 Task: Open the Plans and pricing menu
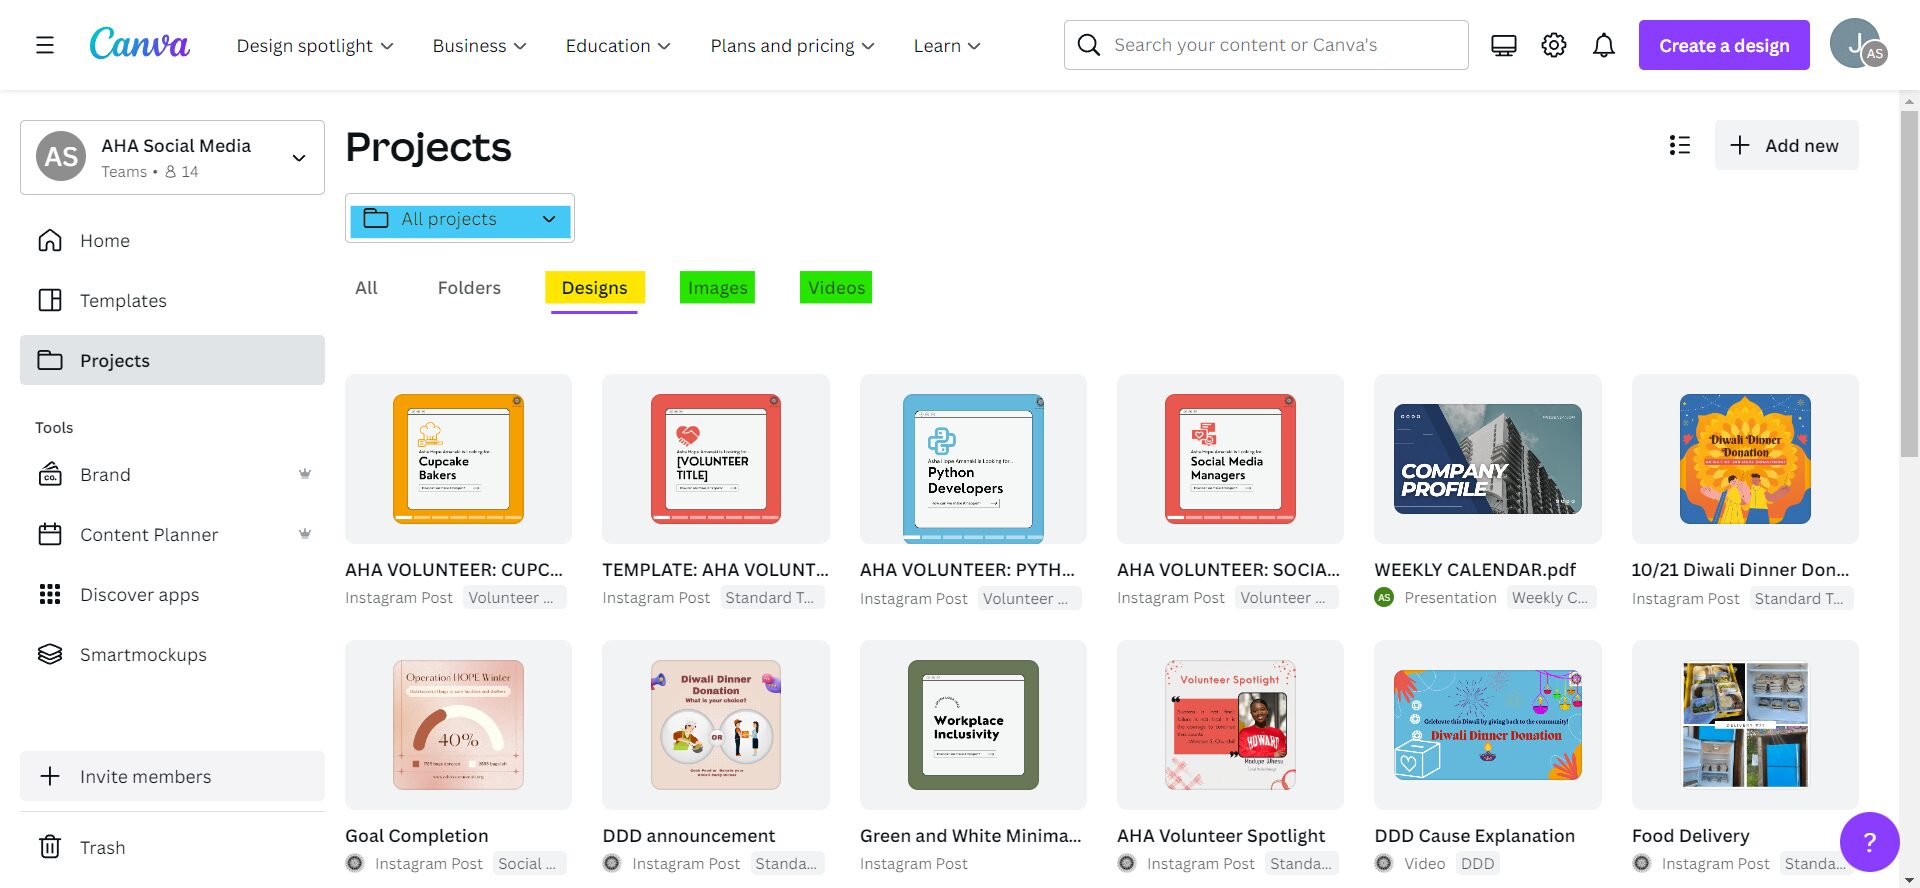click(792, 46)
